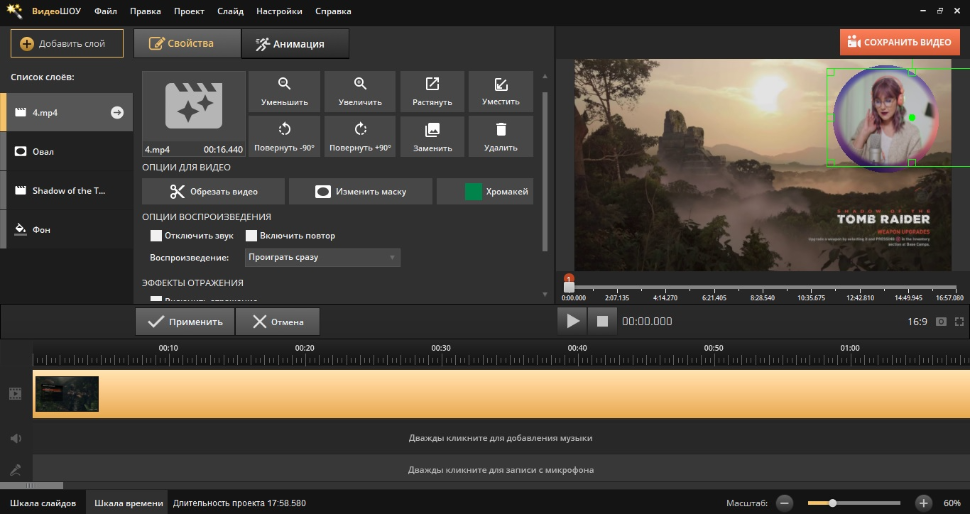Viewport: 970px width, 514px height.
Task: Click the webcam overlay in preview
Action: pyautogui.click(x=885, y=118)
